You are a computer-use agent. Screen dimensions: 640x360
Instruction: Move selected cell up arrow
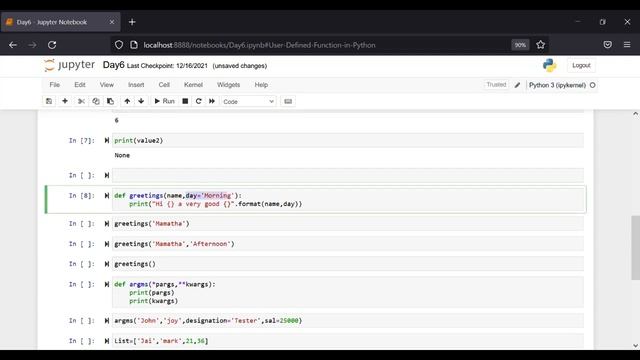(127, 101)
